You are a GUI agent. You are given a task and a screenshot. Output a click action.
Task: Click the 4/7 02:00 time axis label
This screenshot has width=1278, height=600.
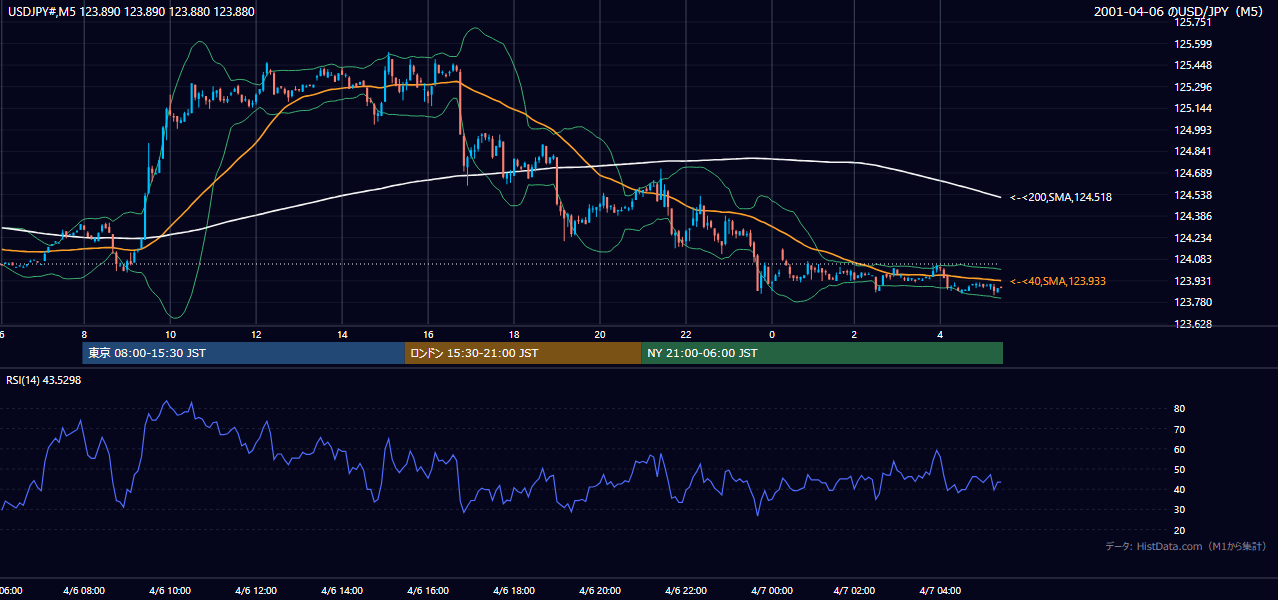tap(855, 591)
